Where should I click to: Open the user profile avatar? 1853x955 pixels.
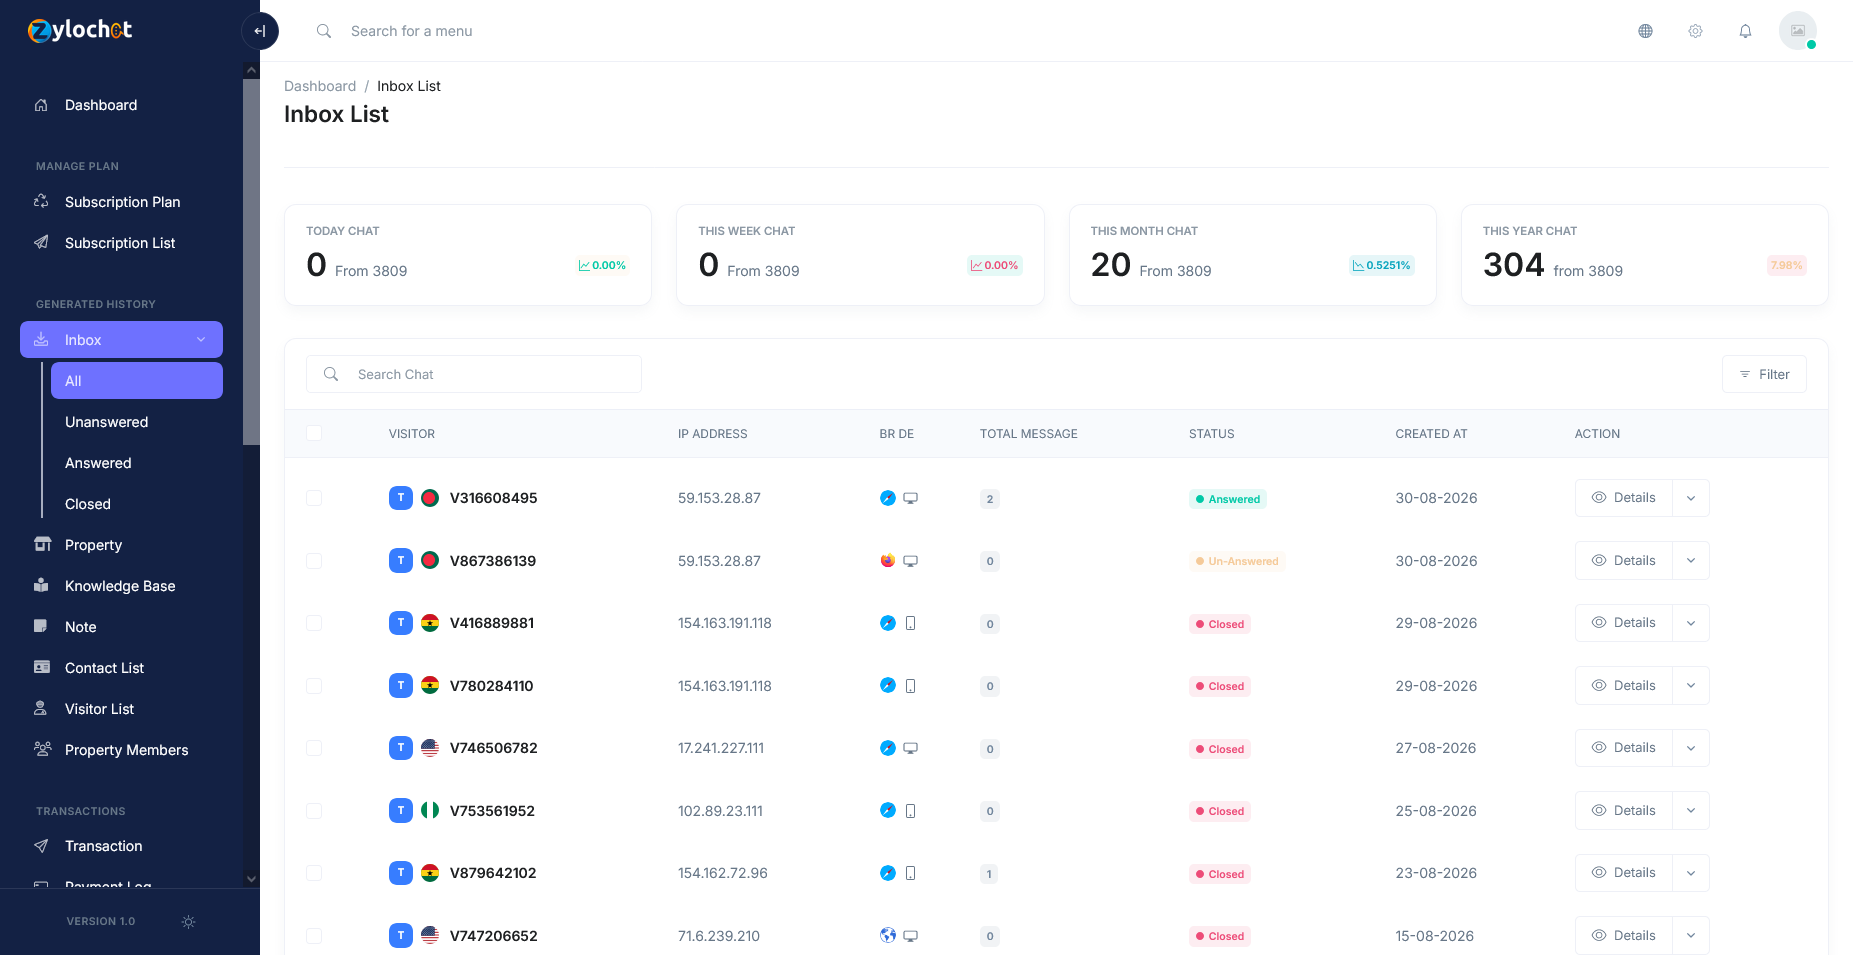pos(1797,31)
